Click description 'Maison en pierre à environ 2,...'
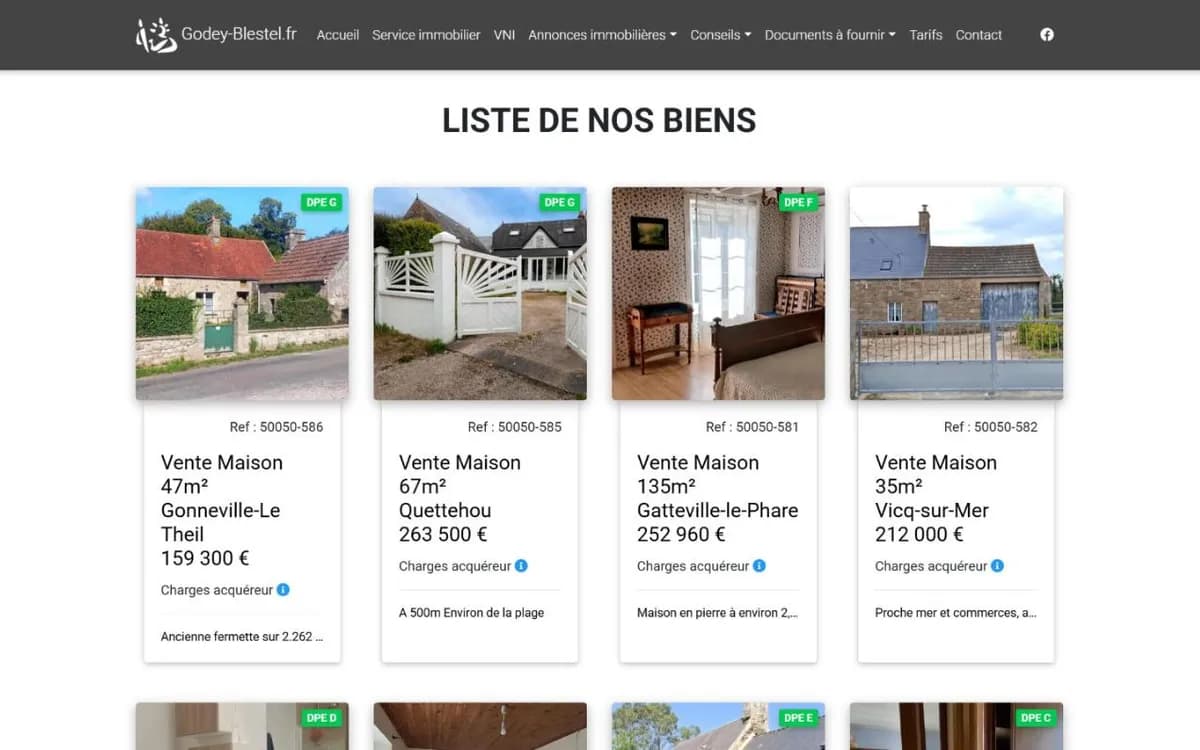 [718, 612]
